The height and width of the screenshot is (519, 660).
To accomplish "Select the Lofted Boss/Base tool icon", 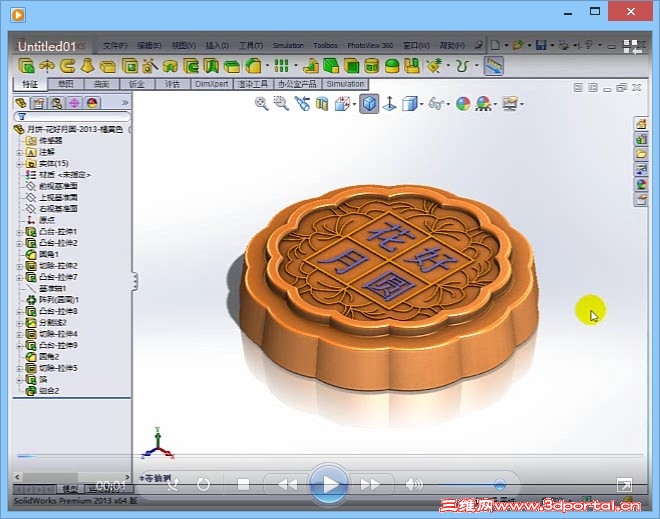I will point(88,66).
